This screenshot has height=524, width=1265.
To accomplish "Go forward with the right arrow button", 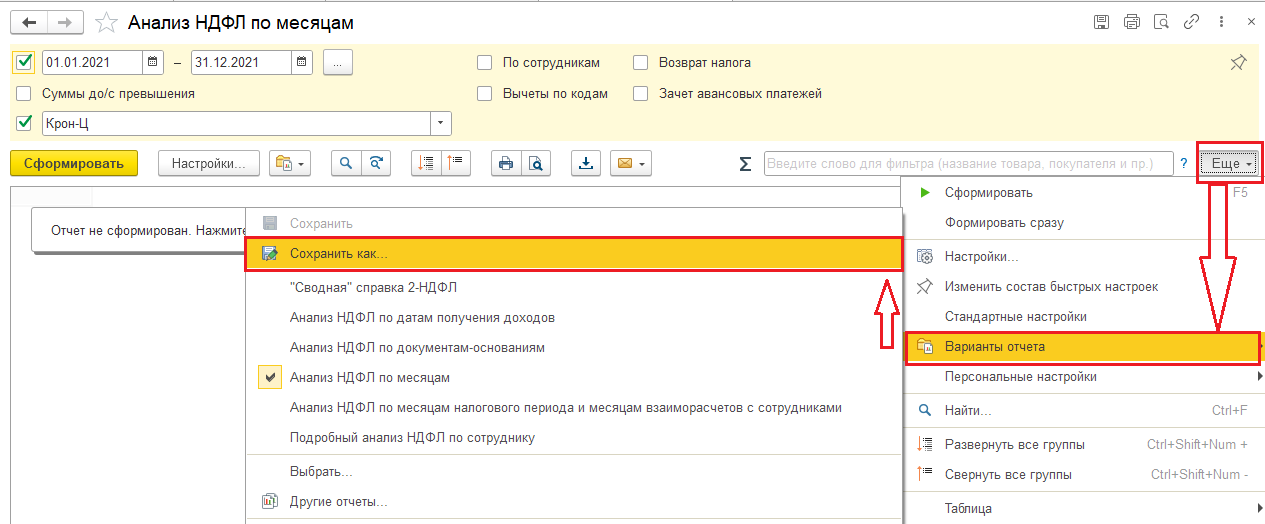I will 65,22.
